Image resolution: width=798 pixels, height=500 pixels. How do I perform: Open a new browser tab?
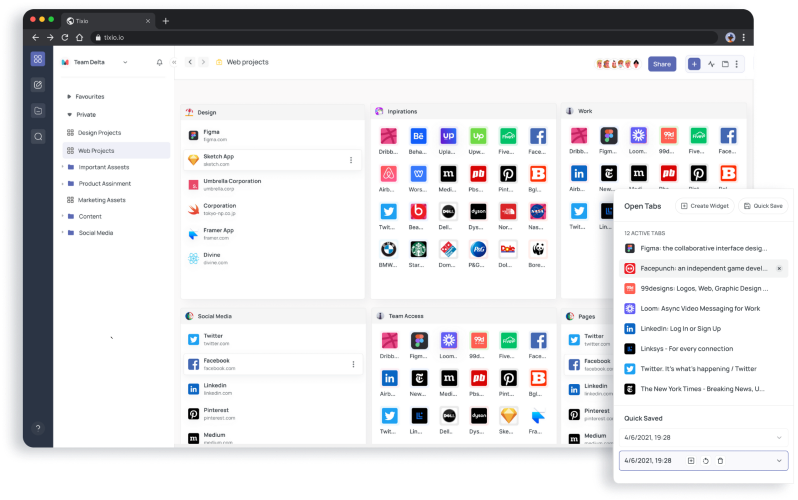165,21
